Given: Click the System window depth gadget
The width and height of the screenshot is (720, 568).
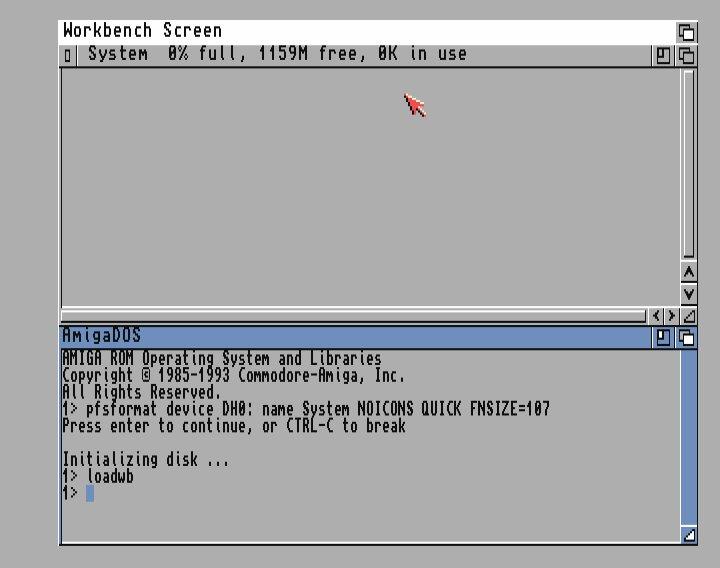Looking at the screenshot, I should pos(686,56).
